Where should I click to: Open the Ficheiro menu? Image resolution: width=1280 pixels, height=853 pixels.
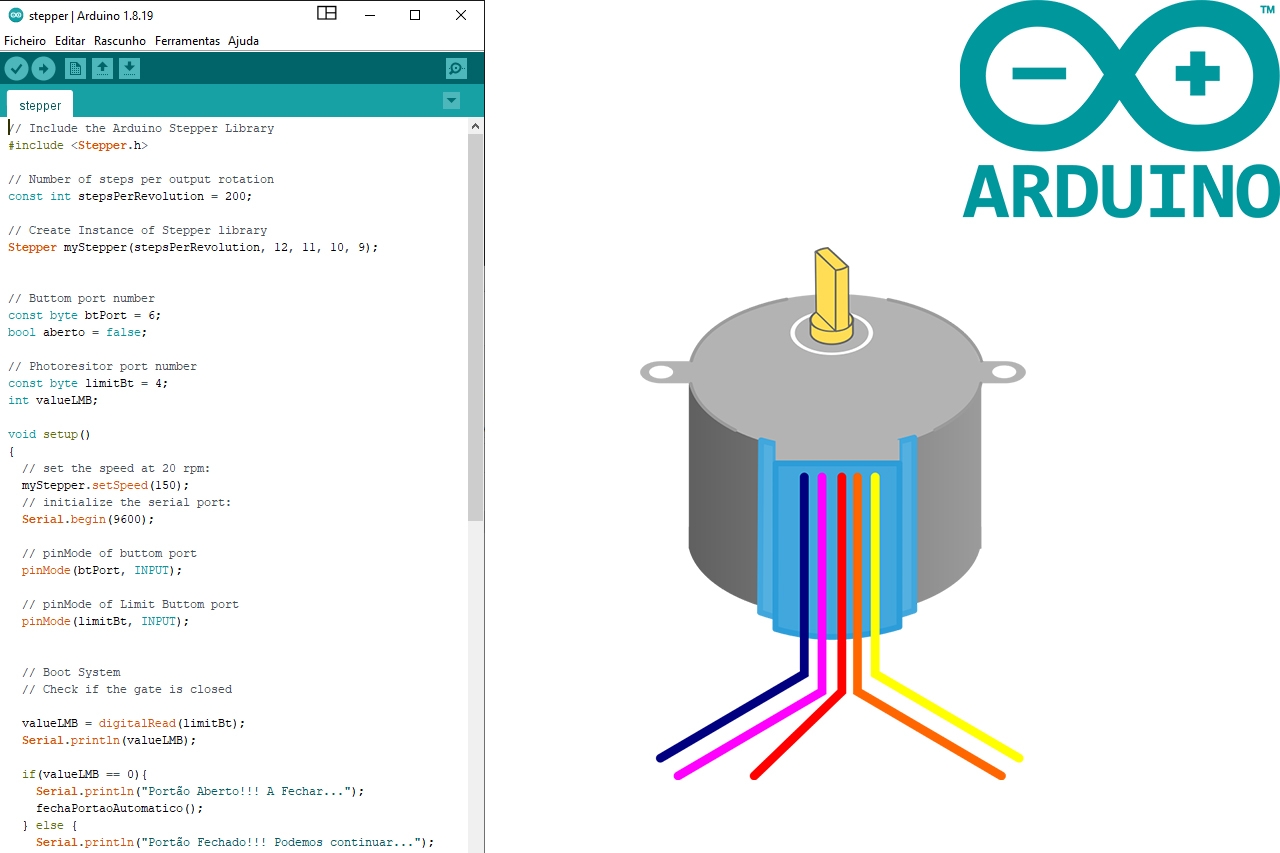(x=25, y=41)
